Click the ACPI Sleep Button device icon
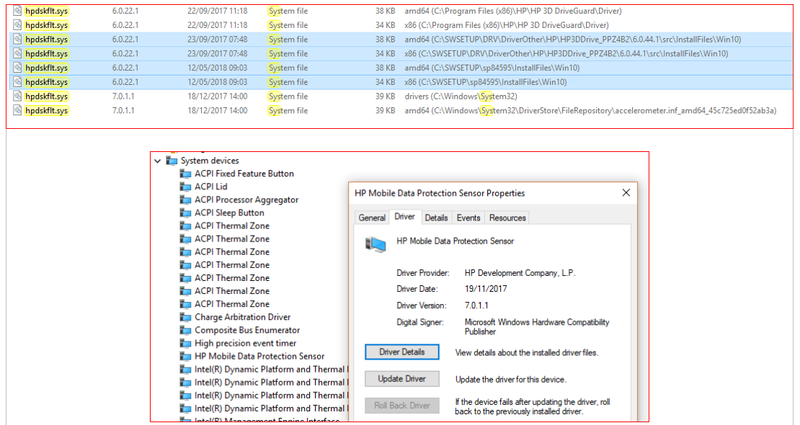Viewport: 800px width, 425px height. click(185, 212)
